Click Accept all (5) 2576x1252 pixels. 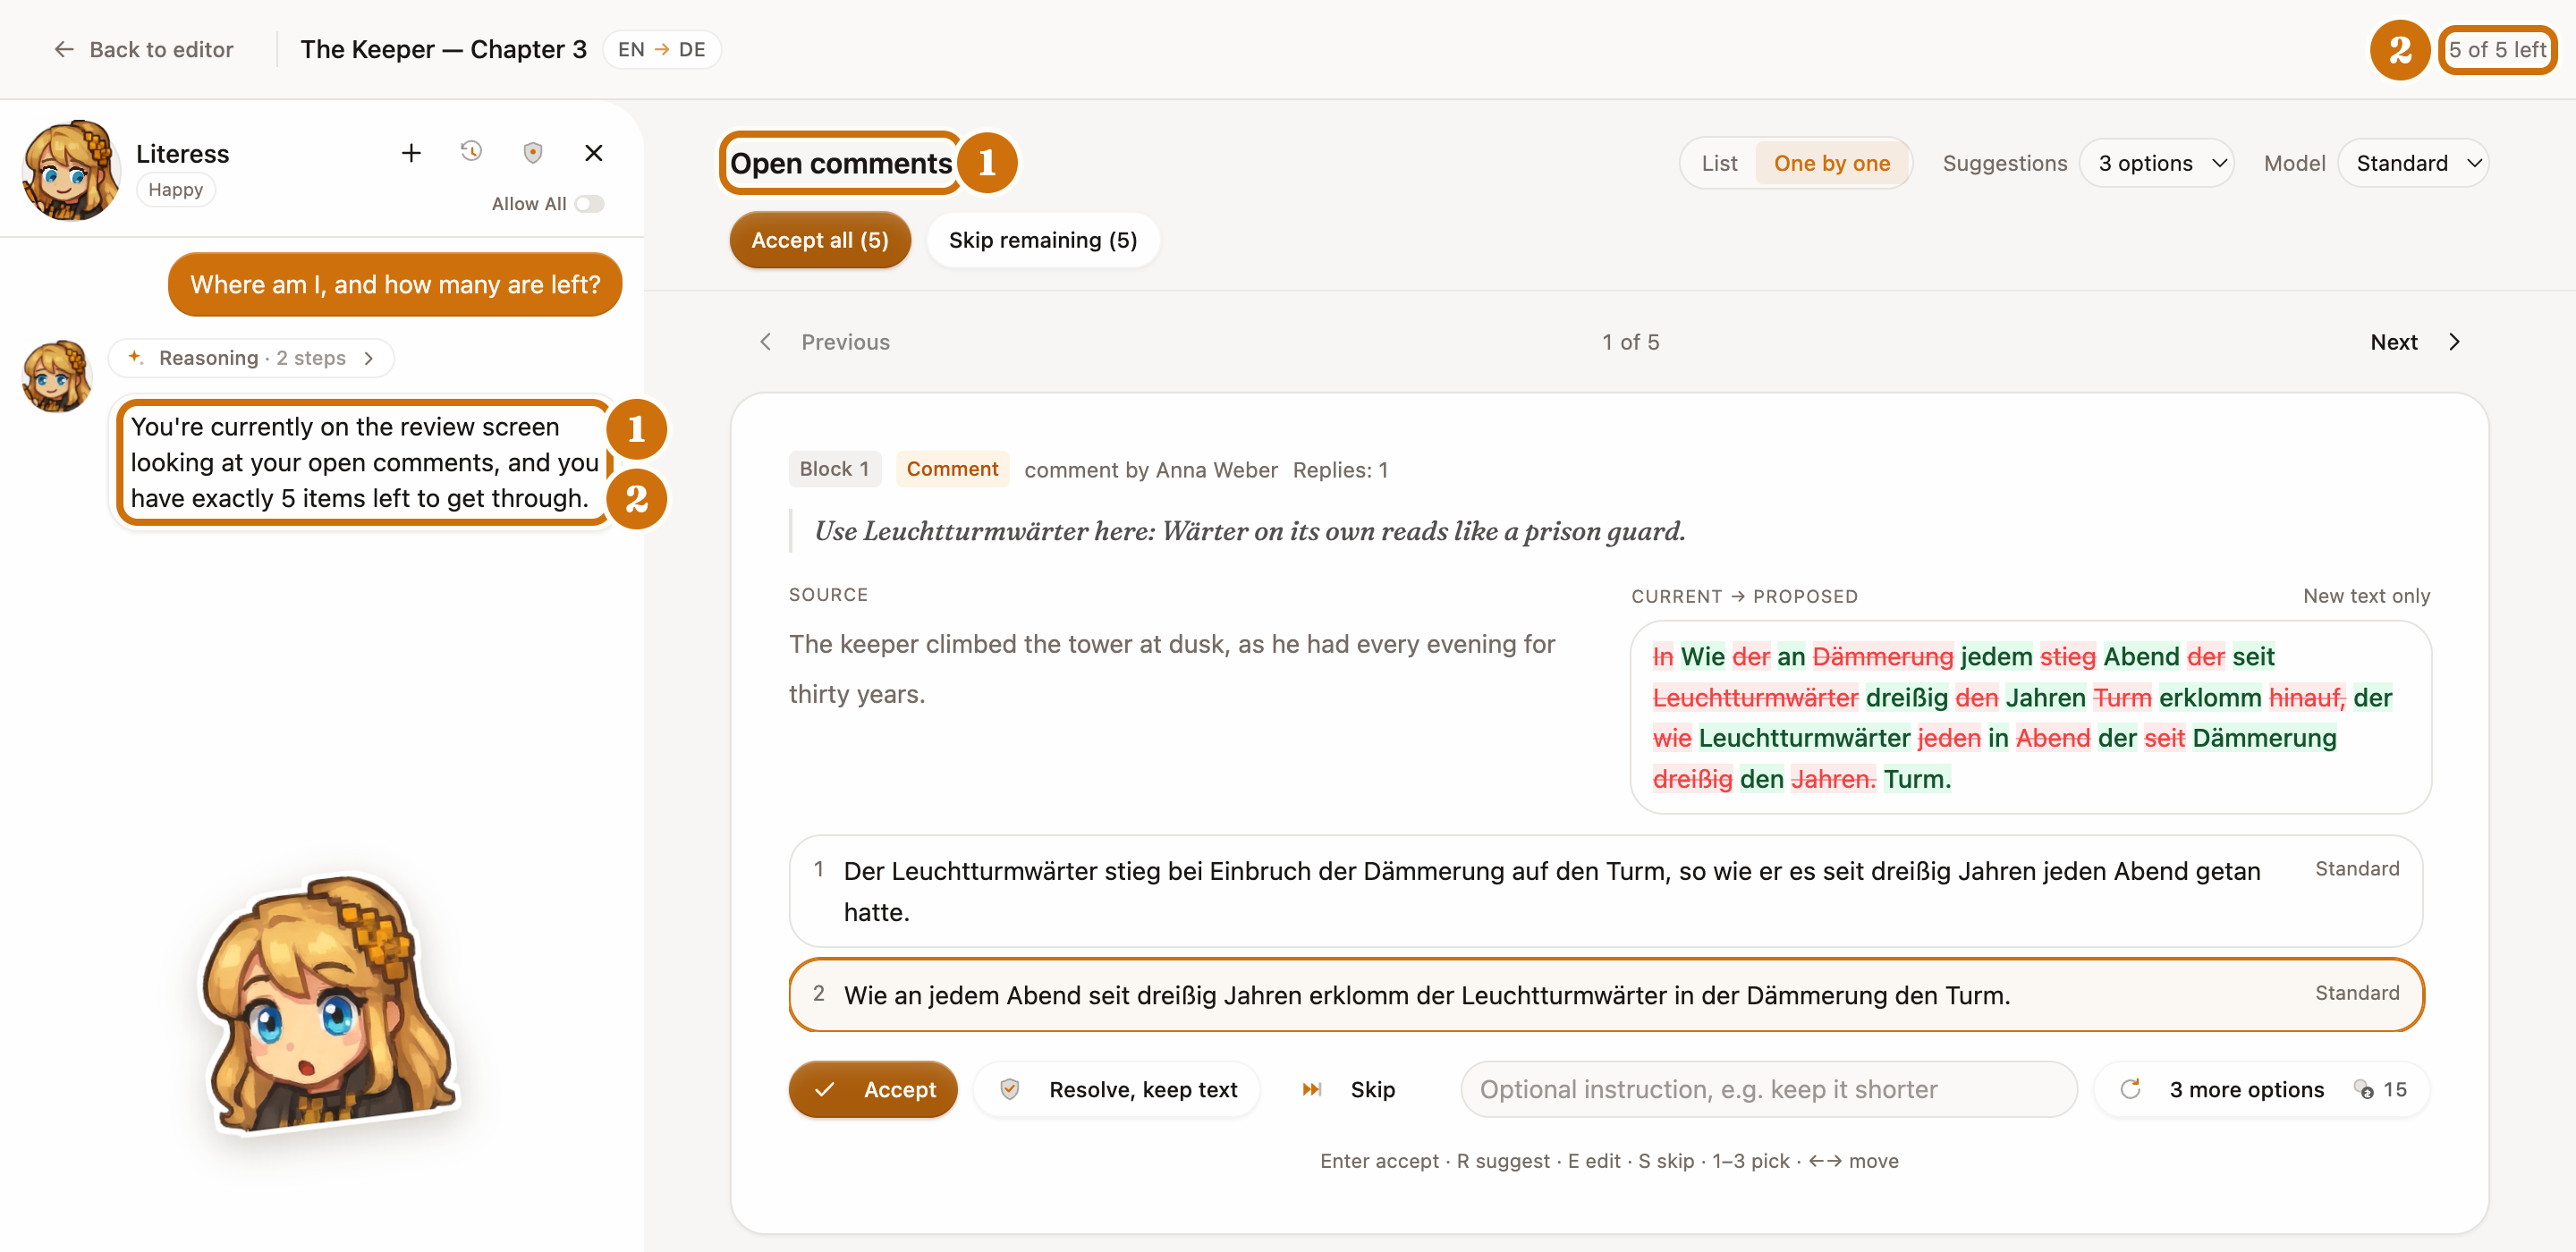click(819, 240)
